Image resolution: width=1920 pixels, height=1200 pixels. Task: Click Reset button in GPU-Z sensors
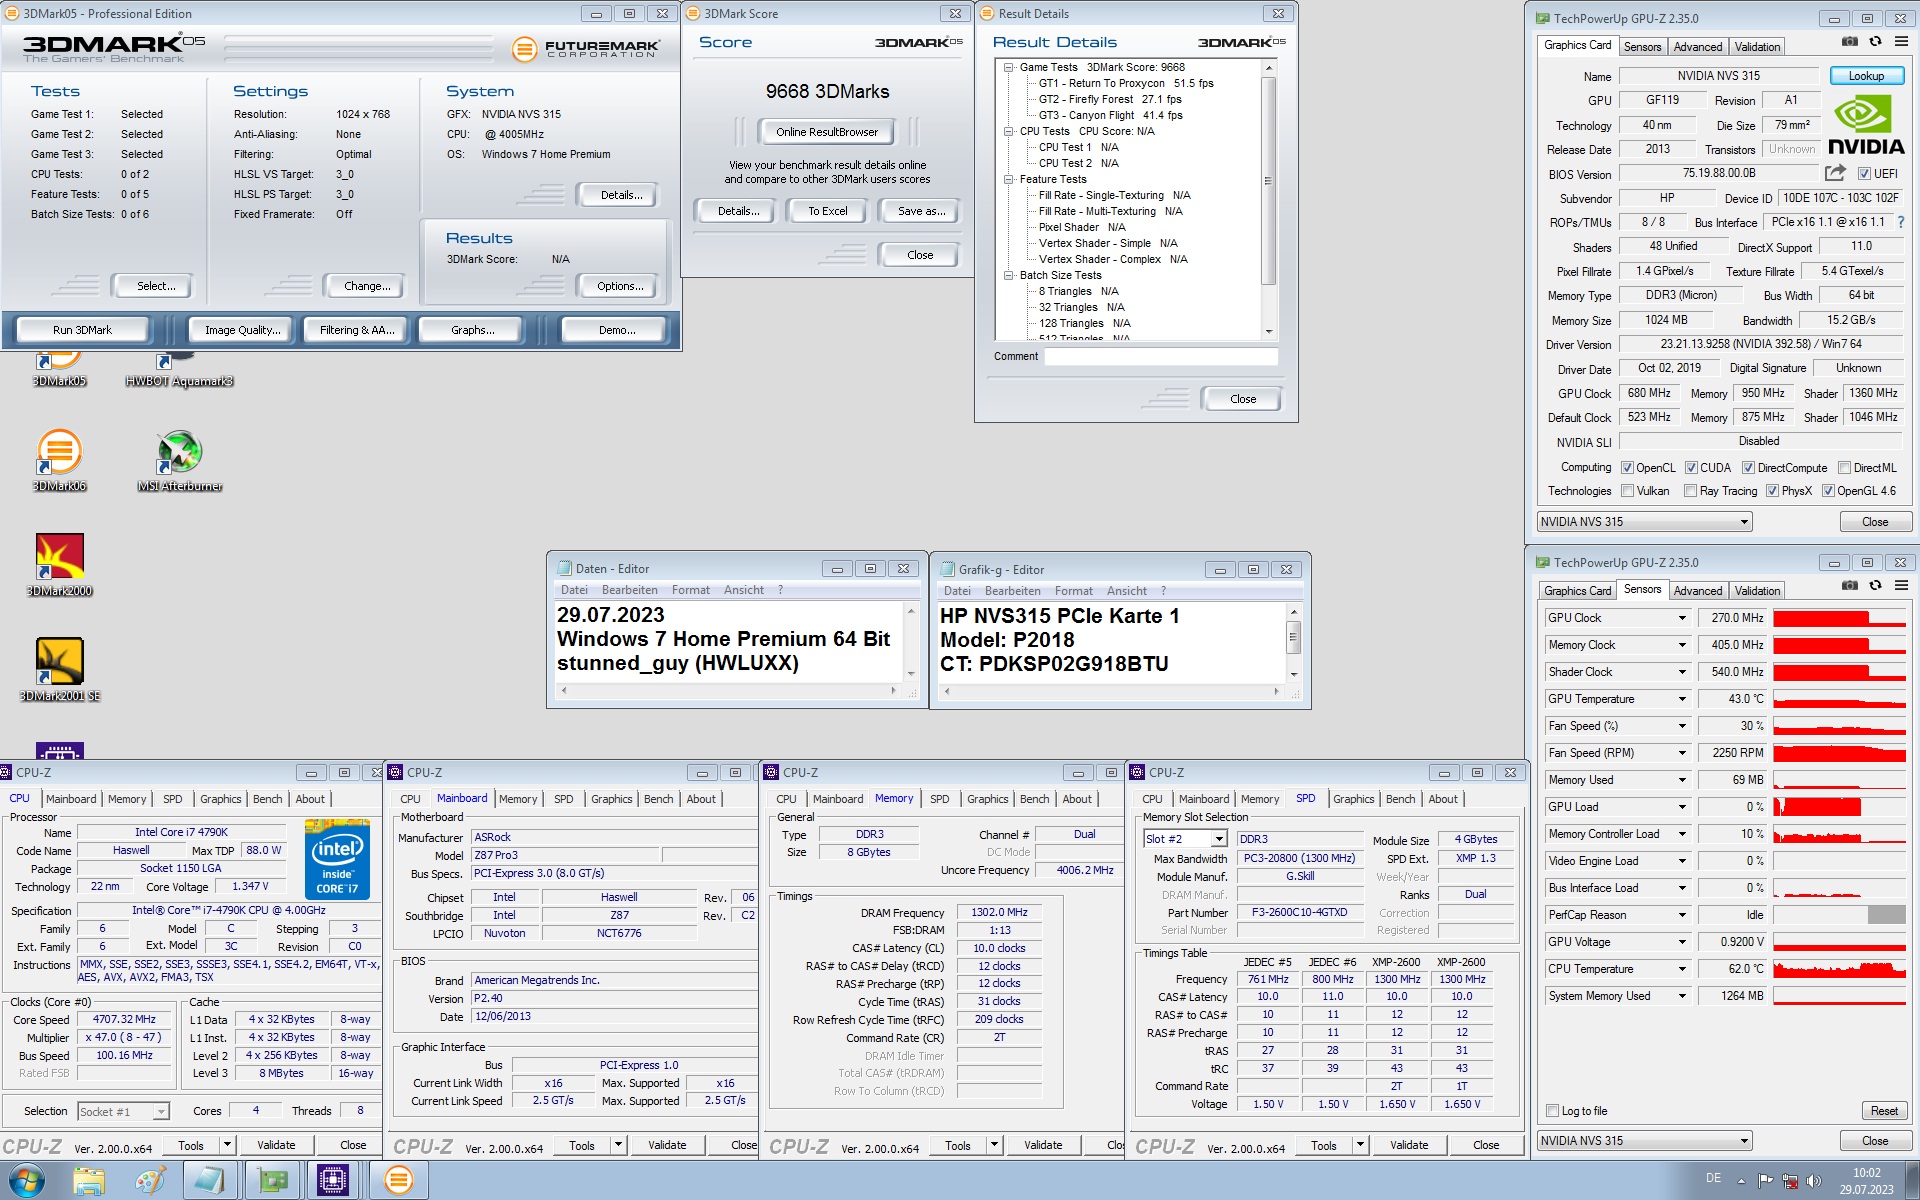point(1884,1111)
